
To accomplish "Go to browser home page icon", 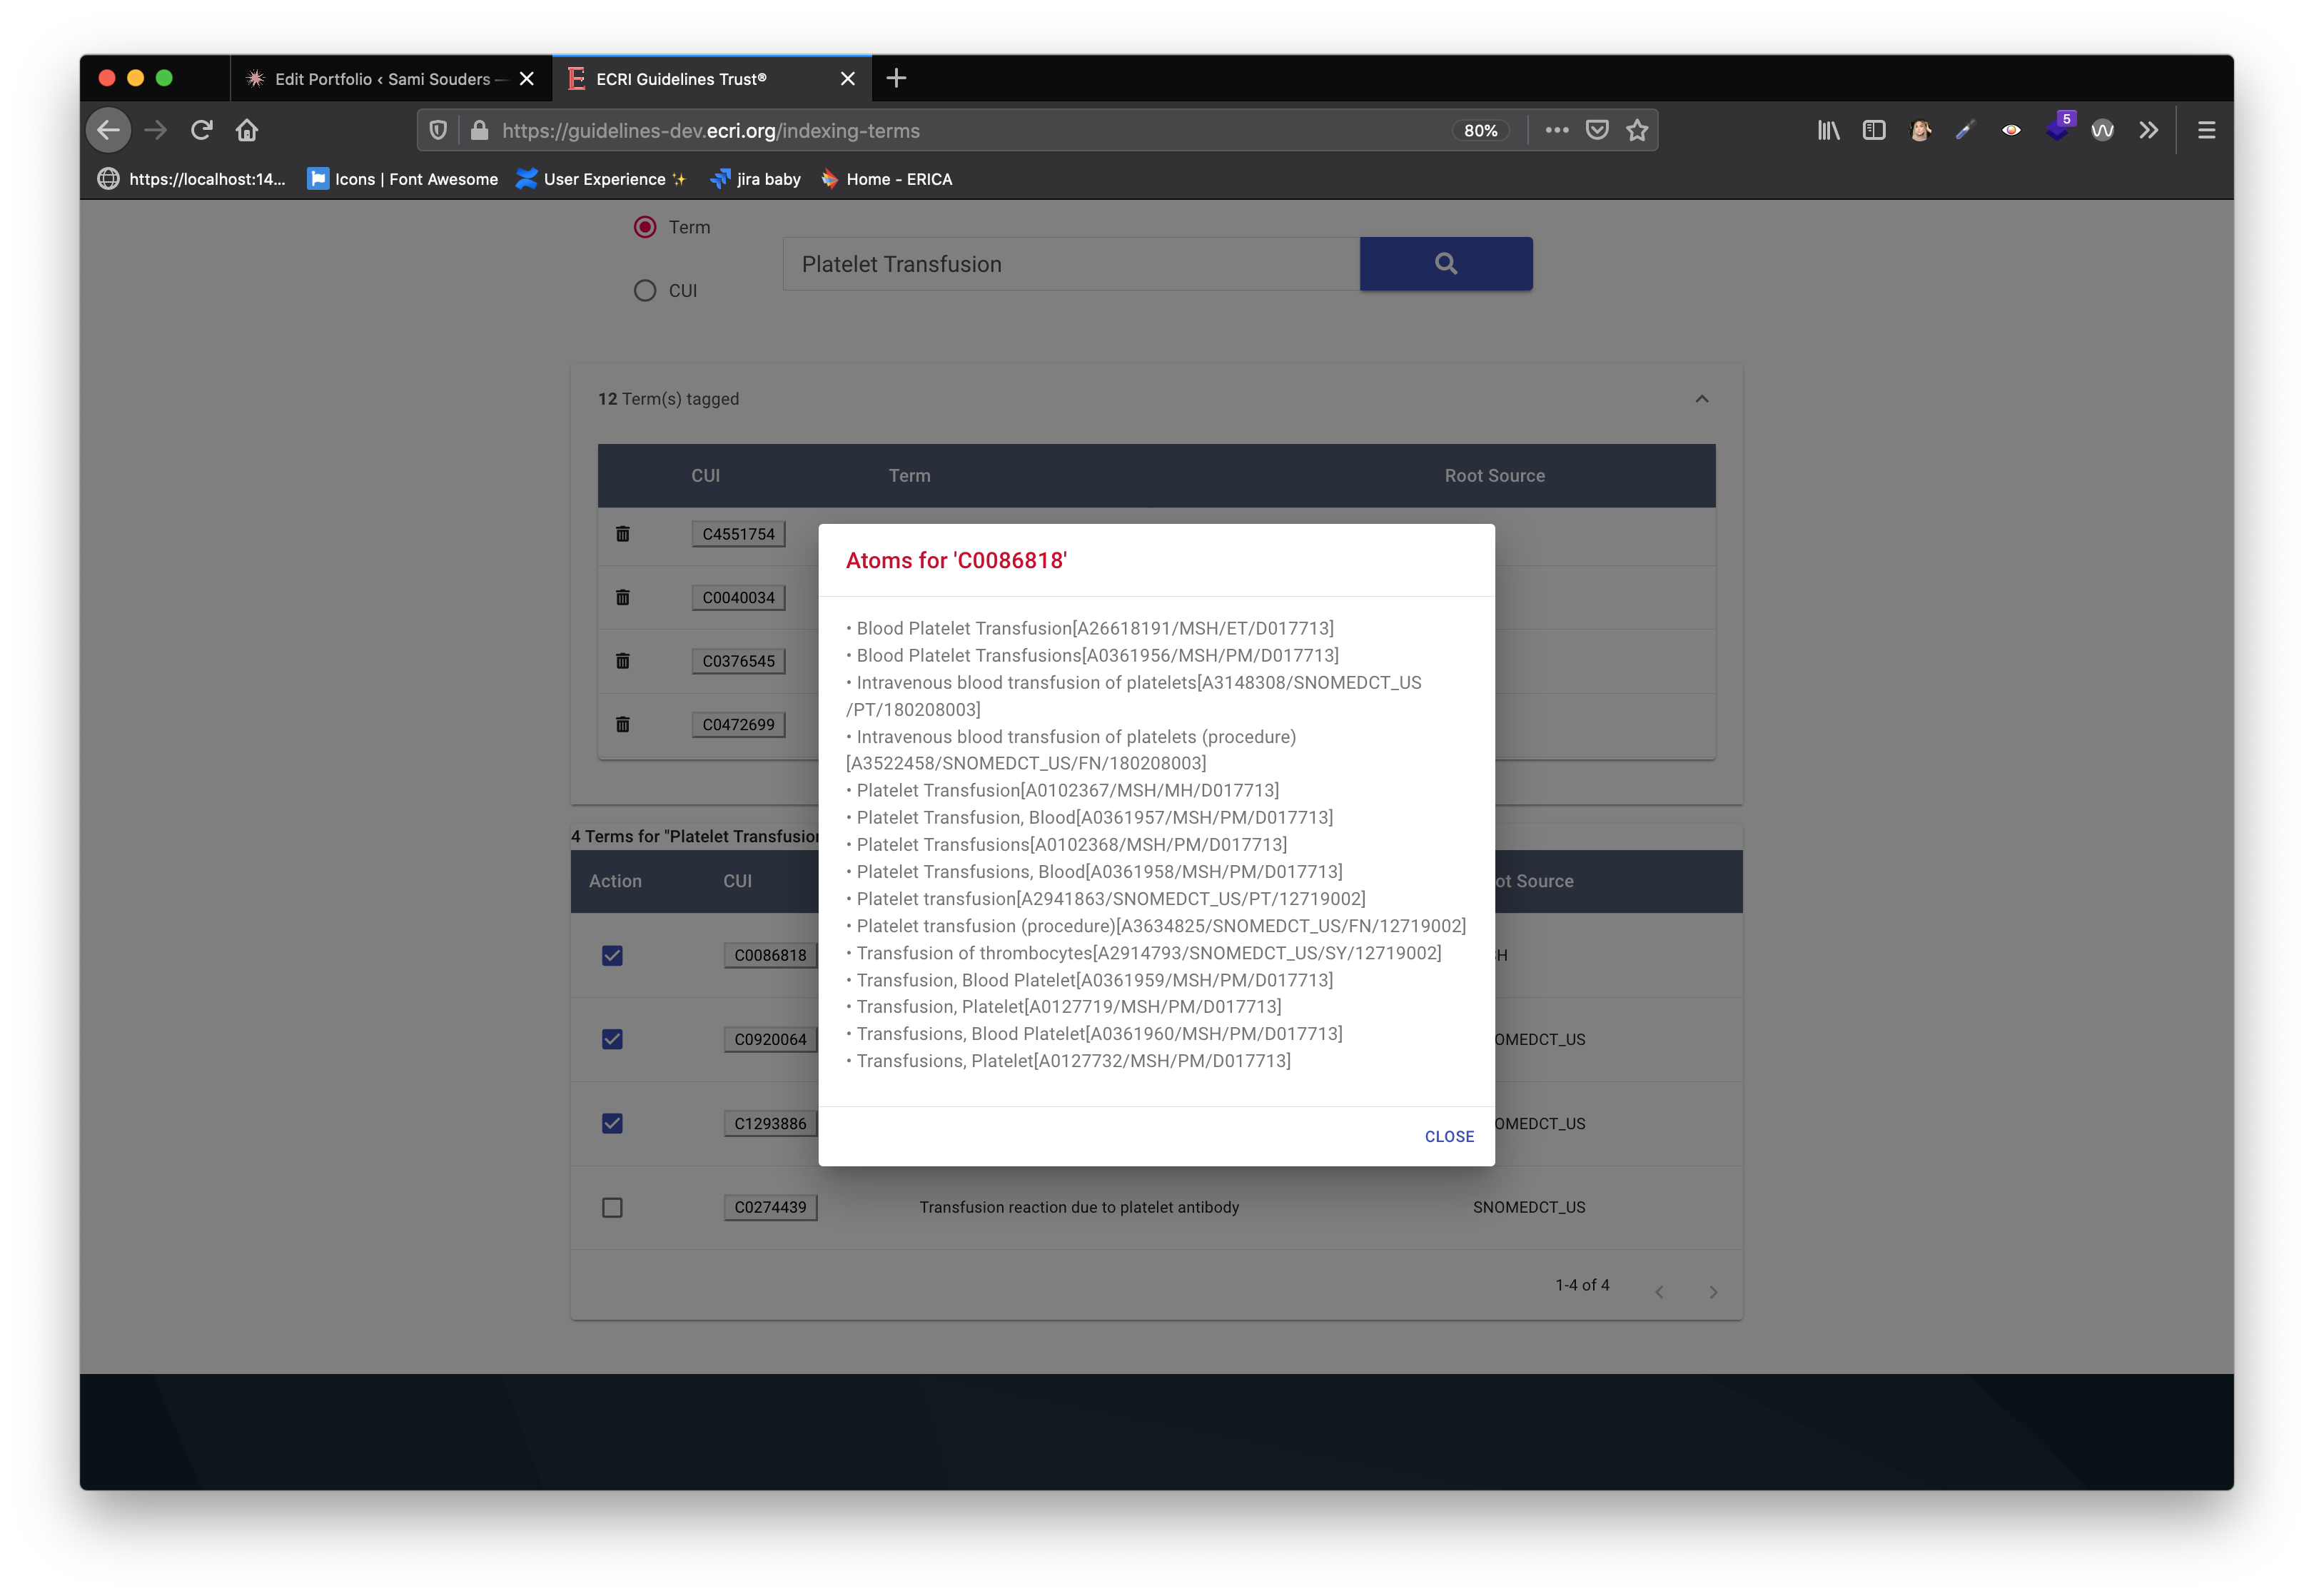I will coord(247,130).
